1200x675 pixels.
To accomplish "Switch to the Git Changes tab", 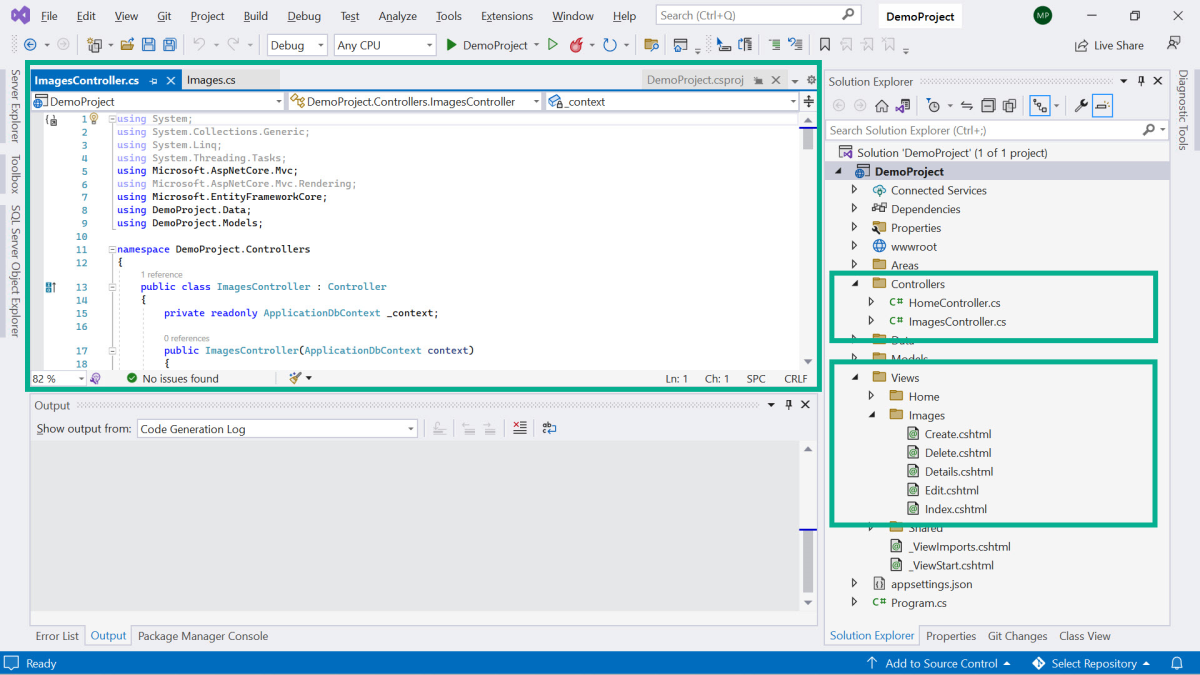I will click(1017, 636).
